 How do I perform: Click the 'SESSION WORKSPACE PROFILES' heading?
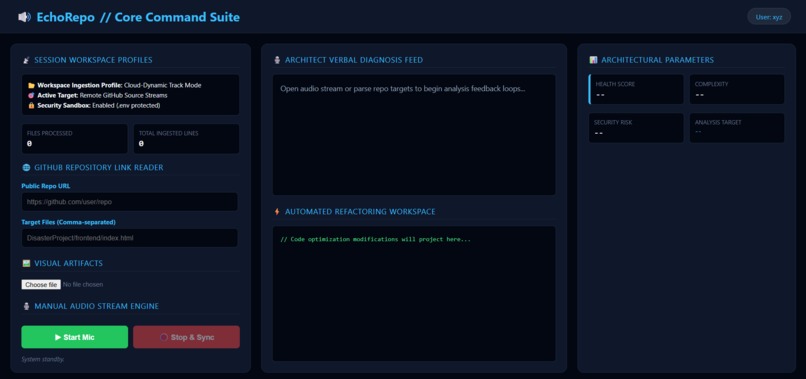point(93,60)
